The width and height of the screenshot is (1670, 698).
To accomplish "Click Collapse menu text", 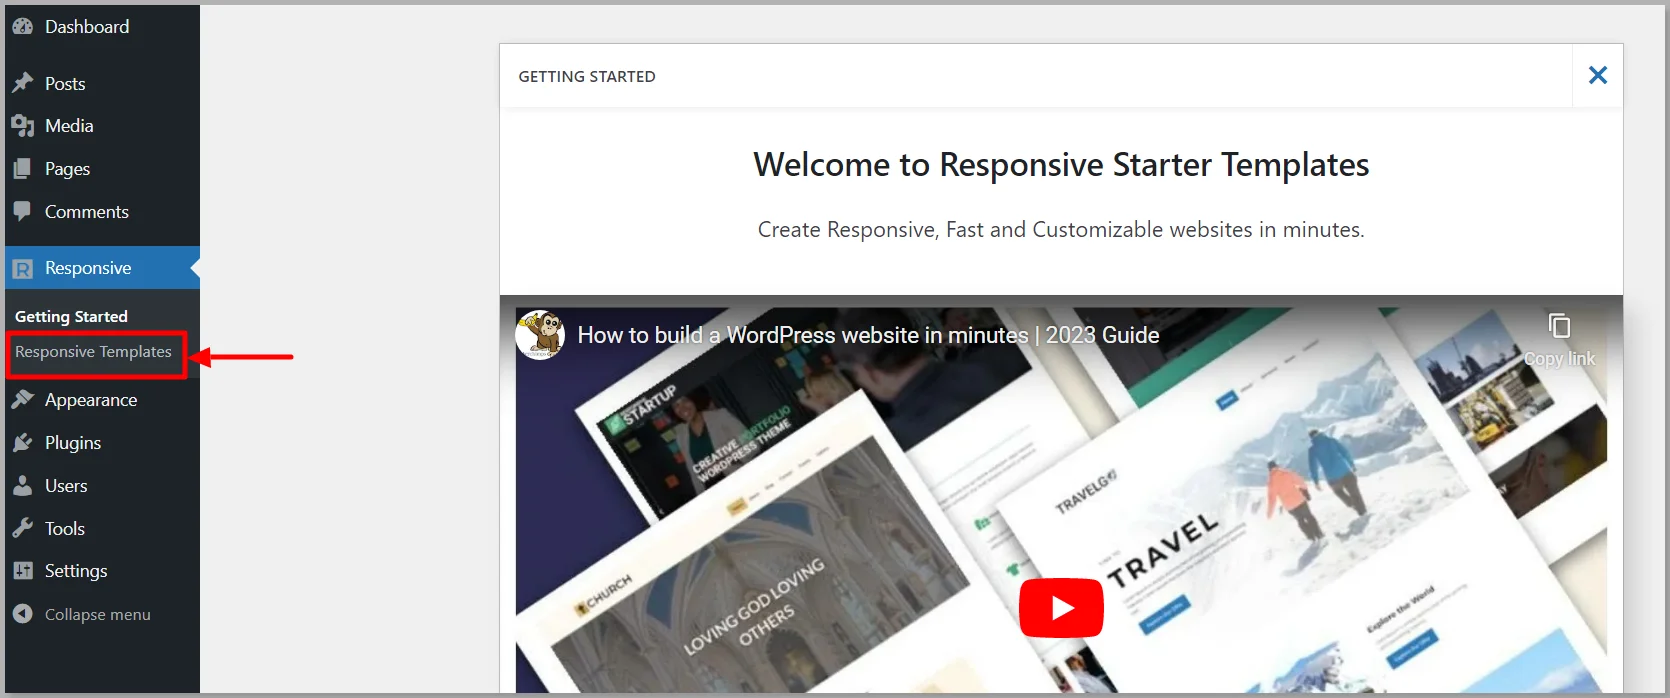I will 98,615.
